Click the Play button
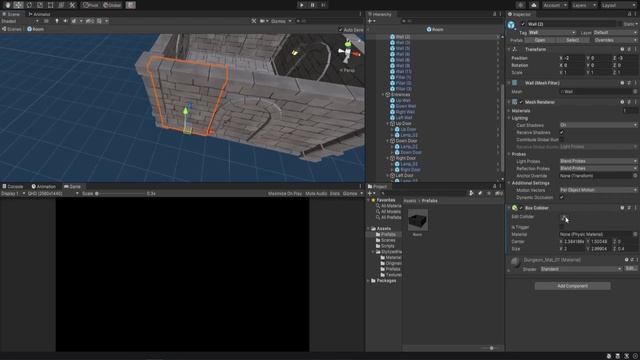 [x=302, y=5]
